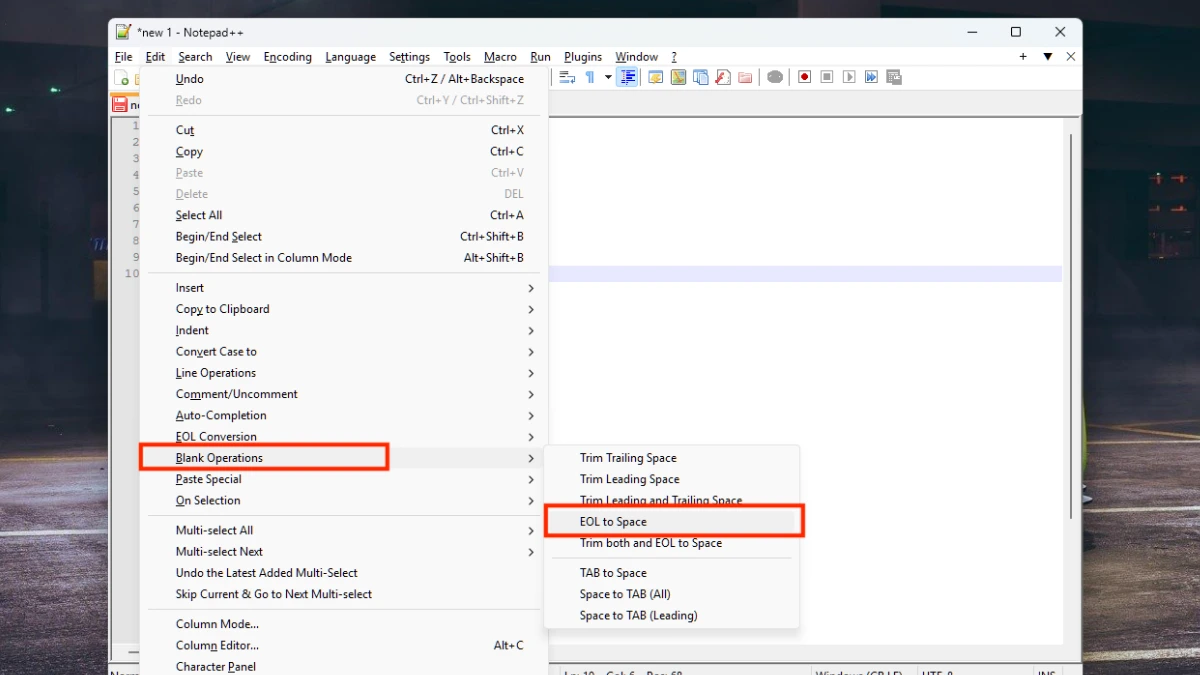This screenshot has width=1200, height=675.
Task: Open the Language menu
Action: (351, 57)
